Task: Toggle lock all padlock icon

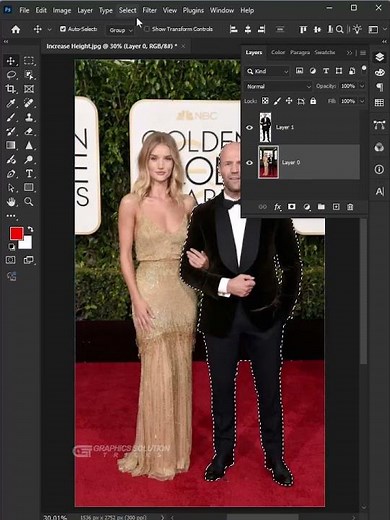Action: click(313, 101)
